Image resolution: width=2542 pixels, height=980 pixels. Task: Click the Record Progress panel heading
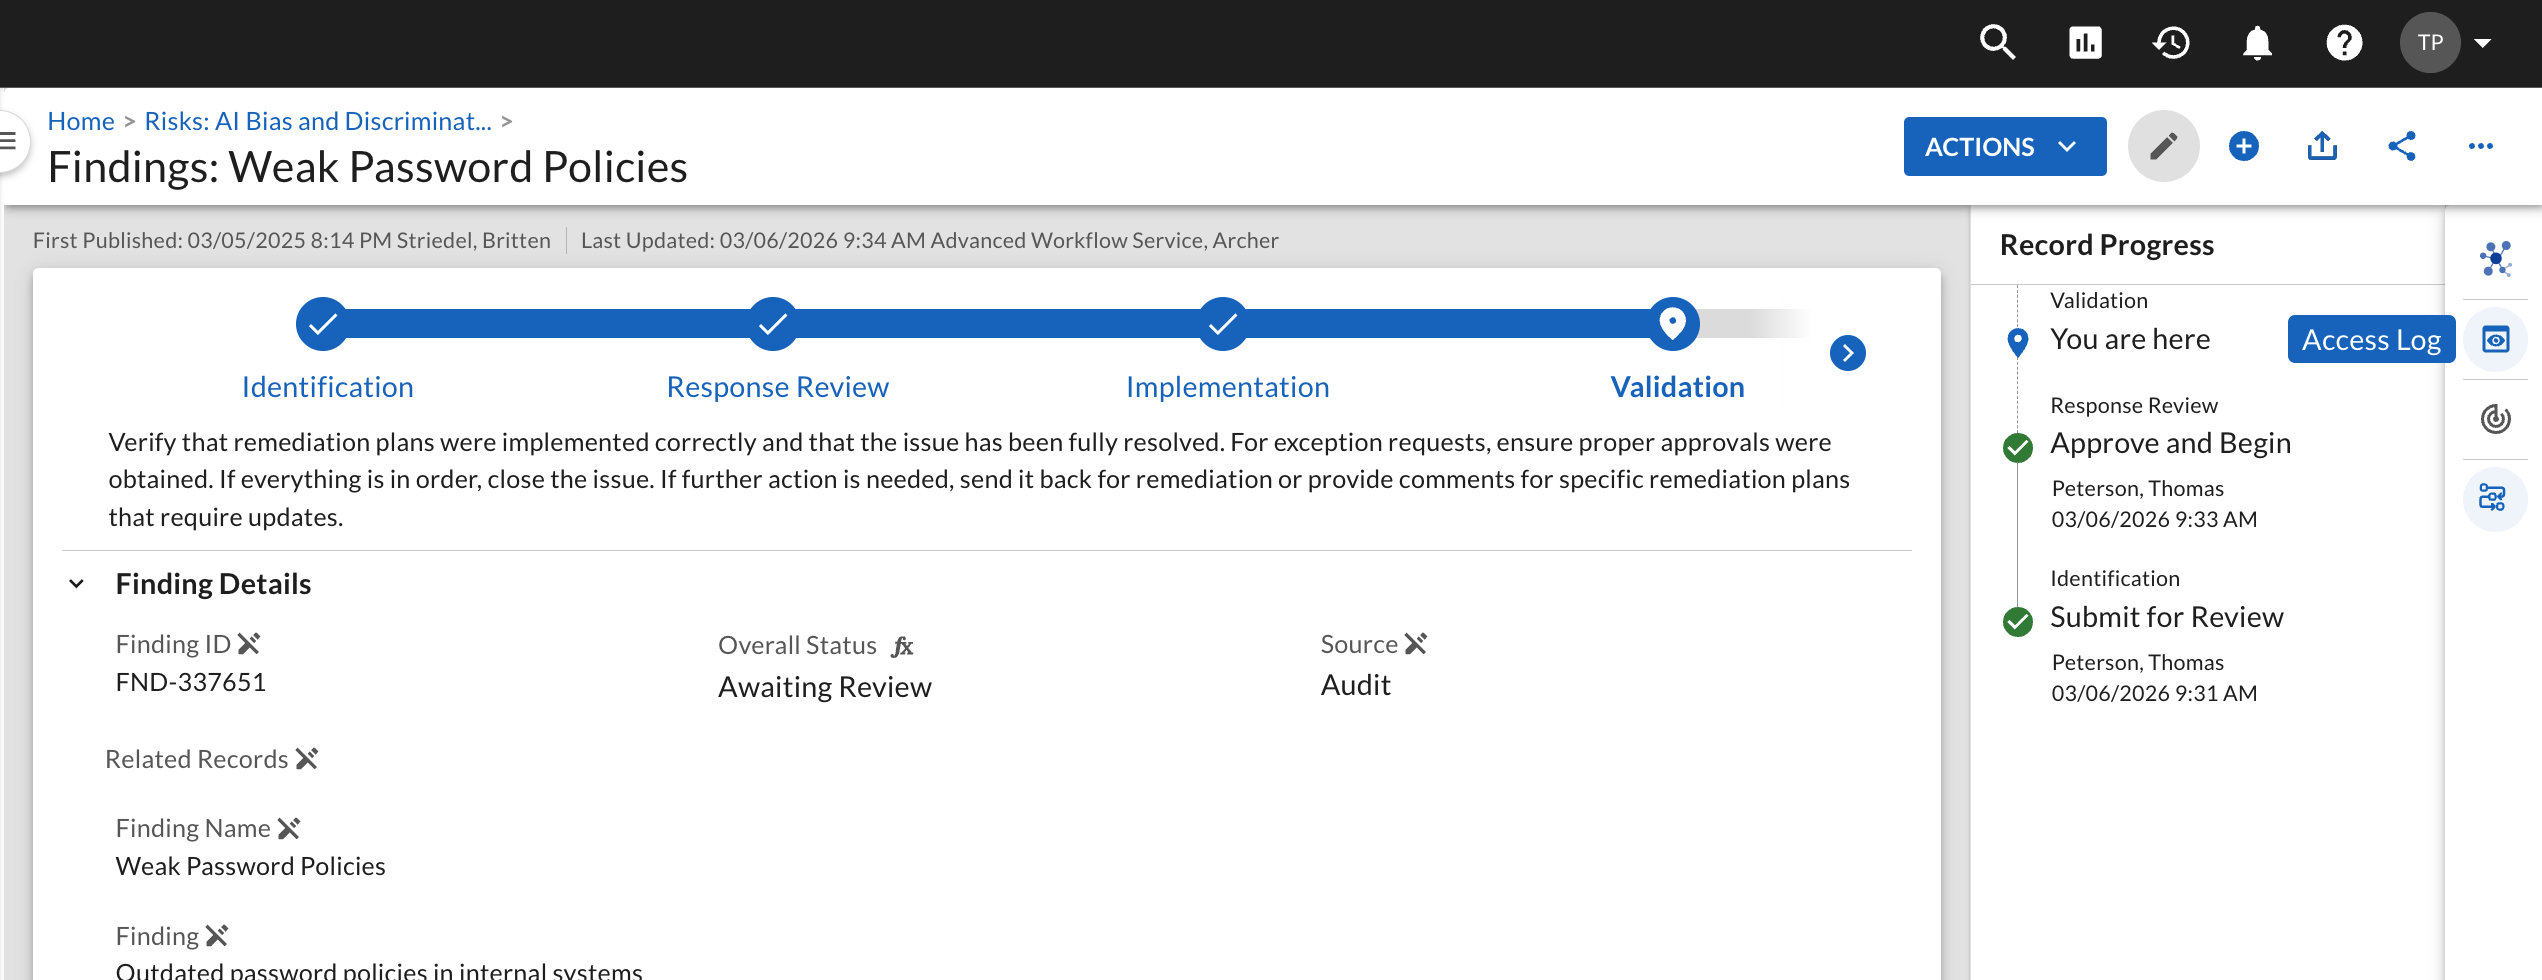[x=2107, y=245]
